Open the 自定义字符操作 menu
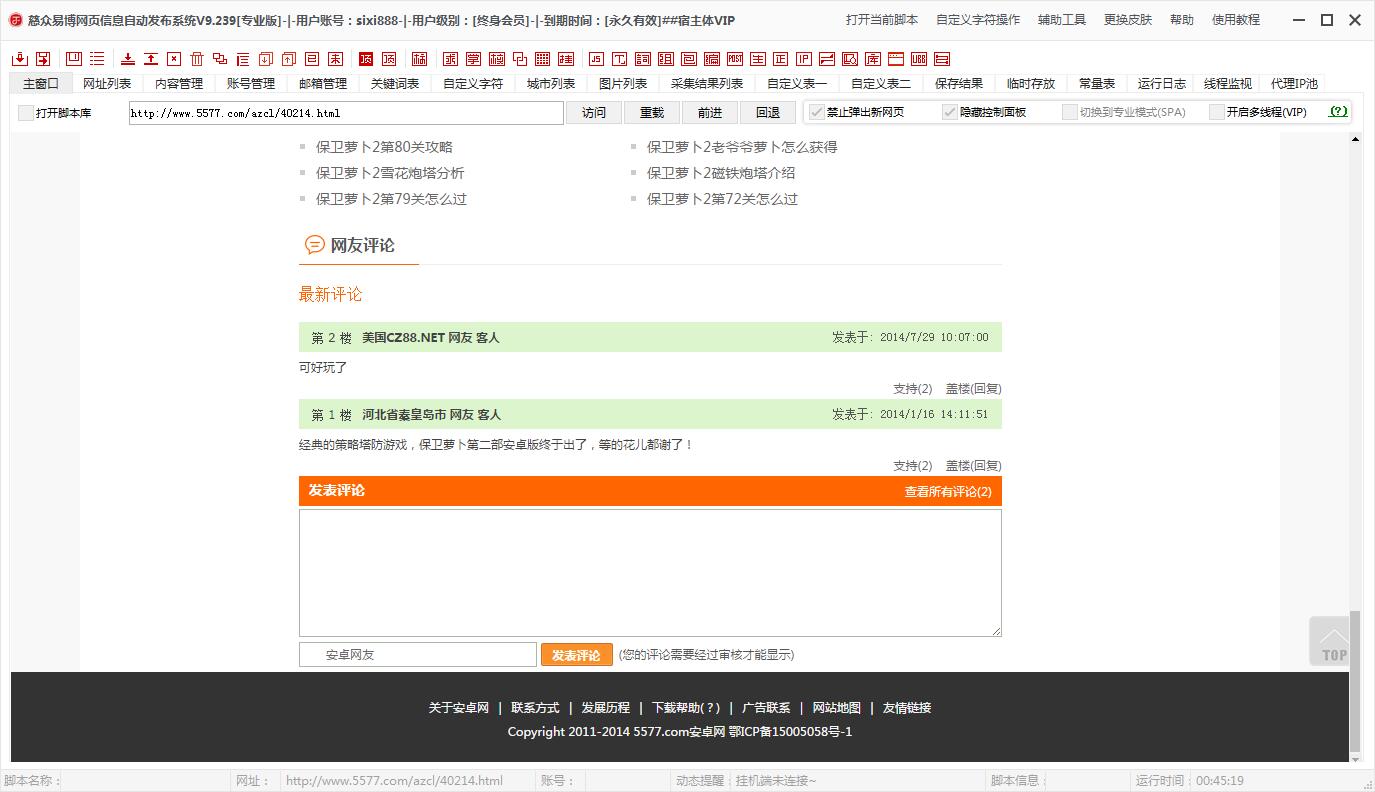The image size is (1375, 792). pos(978,20)
